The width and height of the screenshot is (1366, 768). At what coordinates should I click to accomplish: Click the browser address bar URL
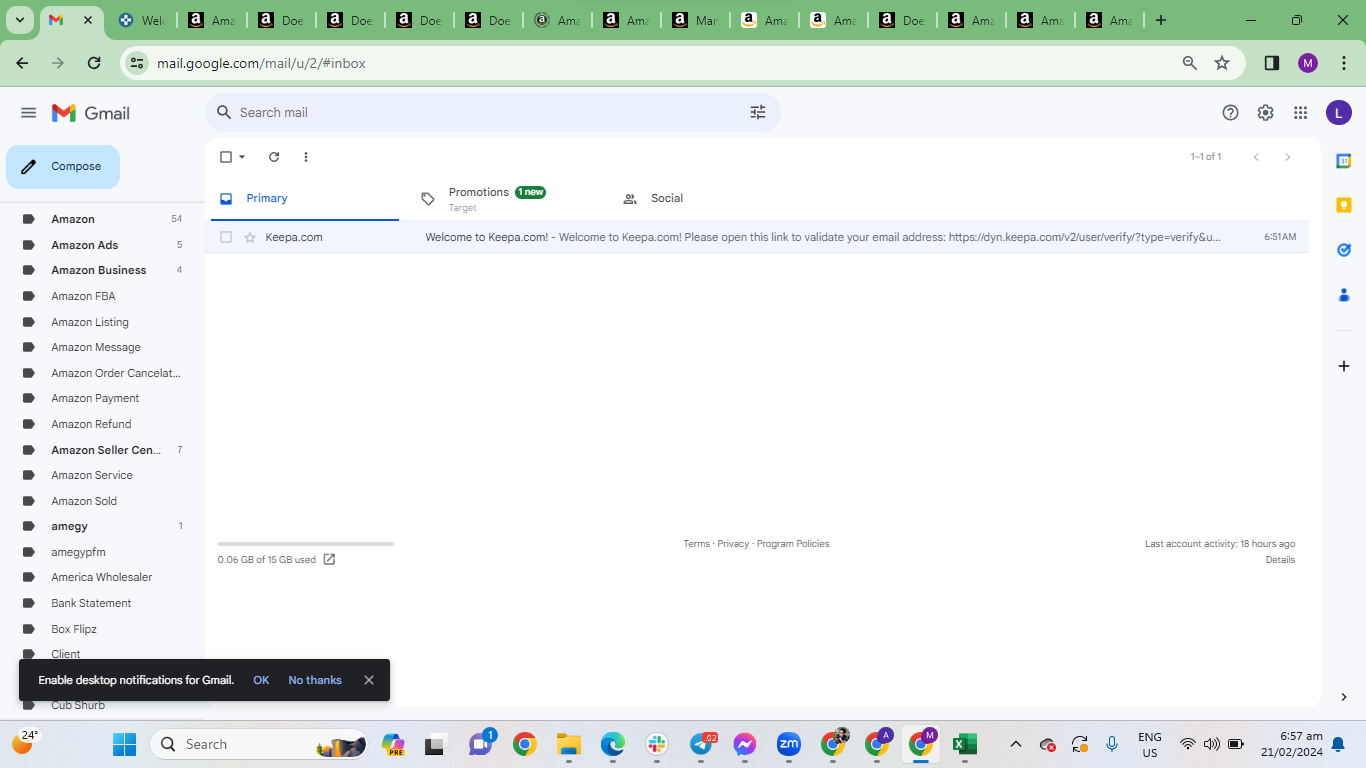tap(261, 63)
